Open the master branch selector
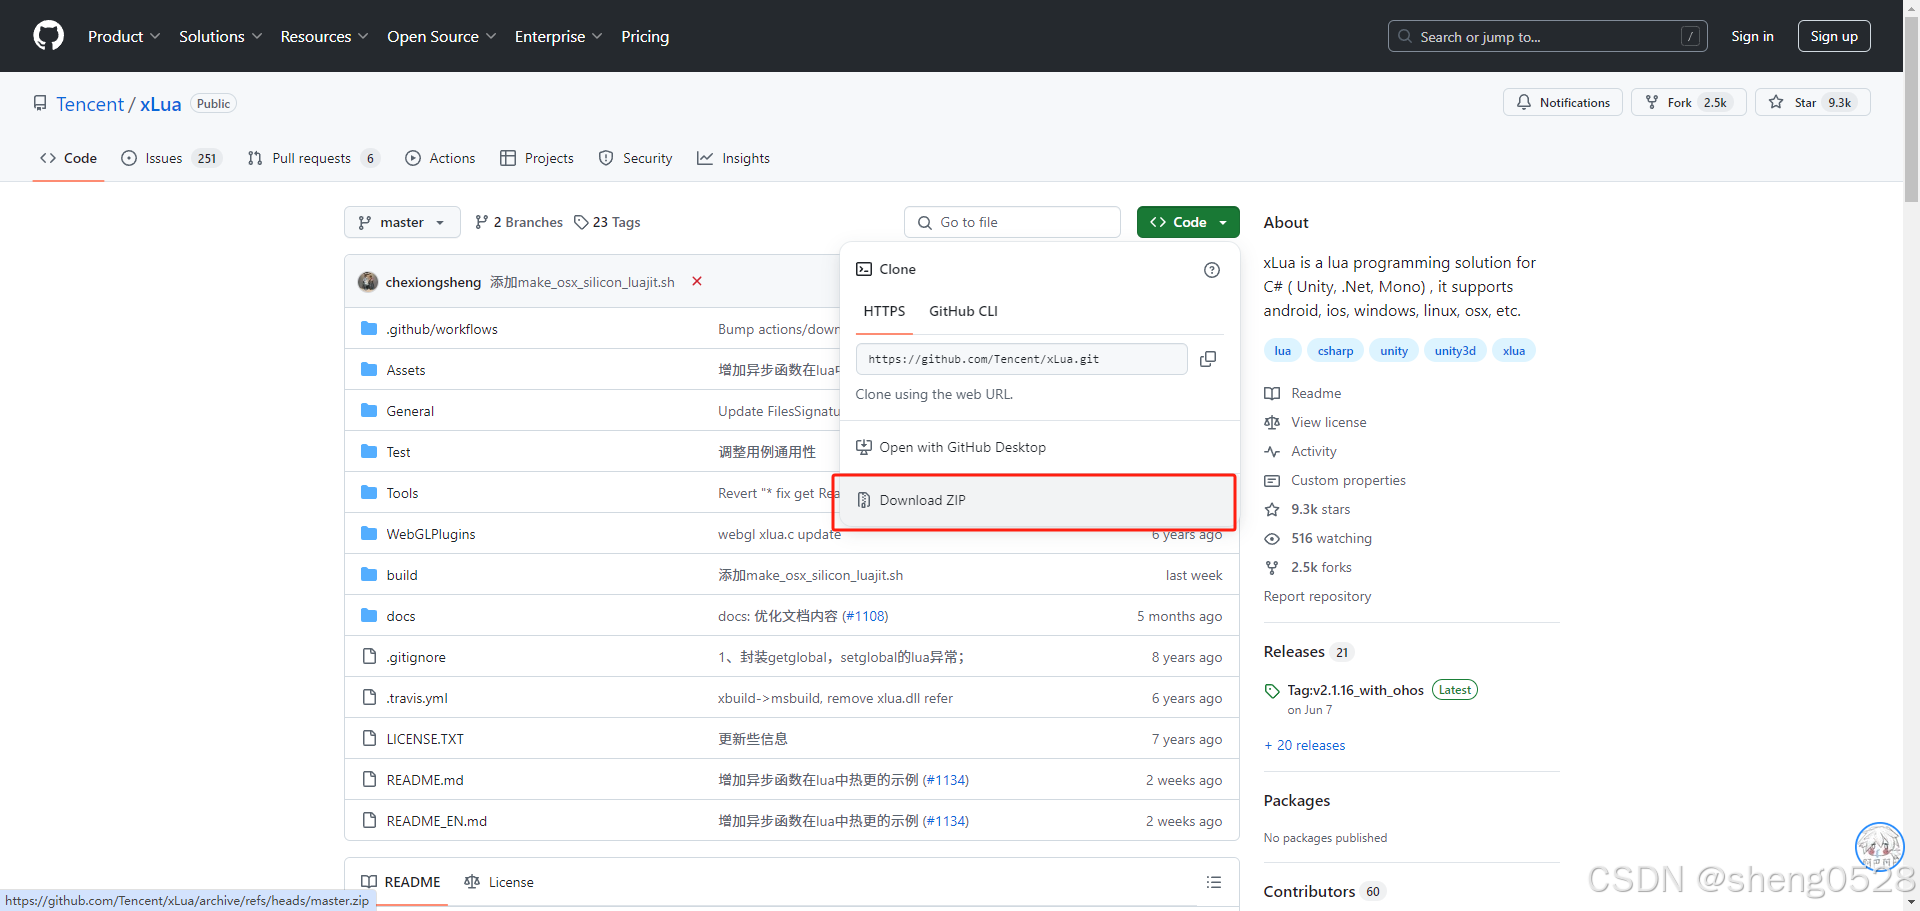 (402, 222)
